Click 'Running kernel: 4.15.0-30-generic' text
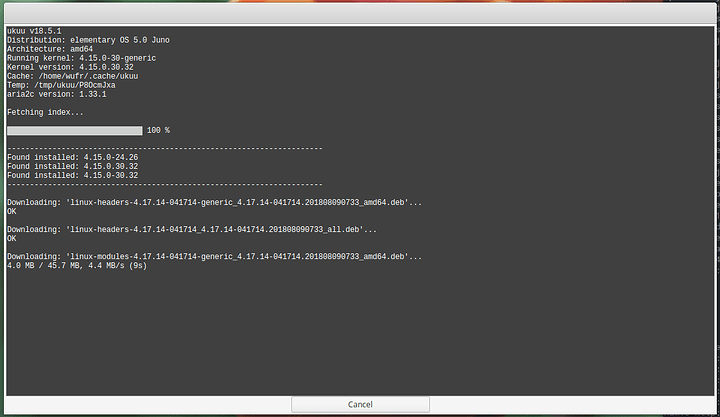The image size is (720, 417). 81,58
